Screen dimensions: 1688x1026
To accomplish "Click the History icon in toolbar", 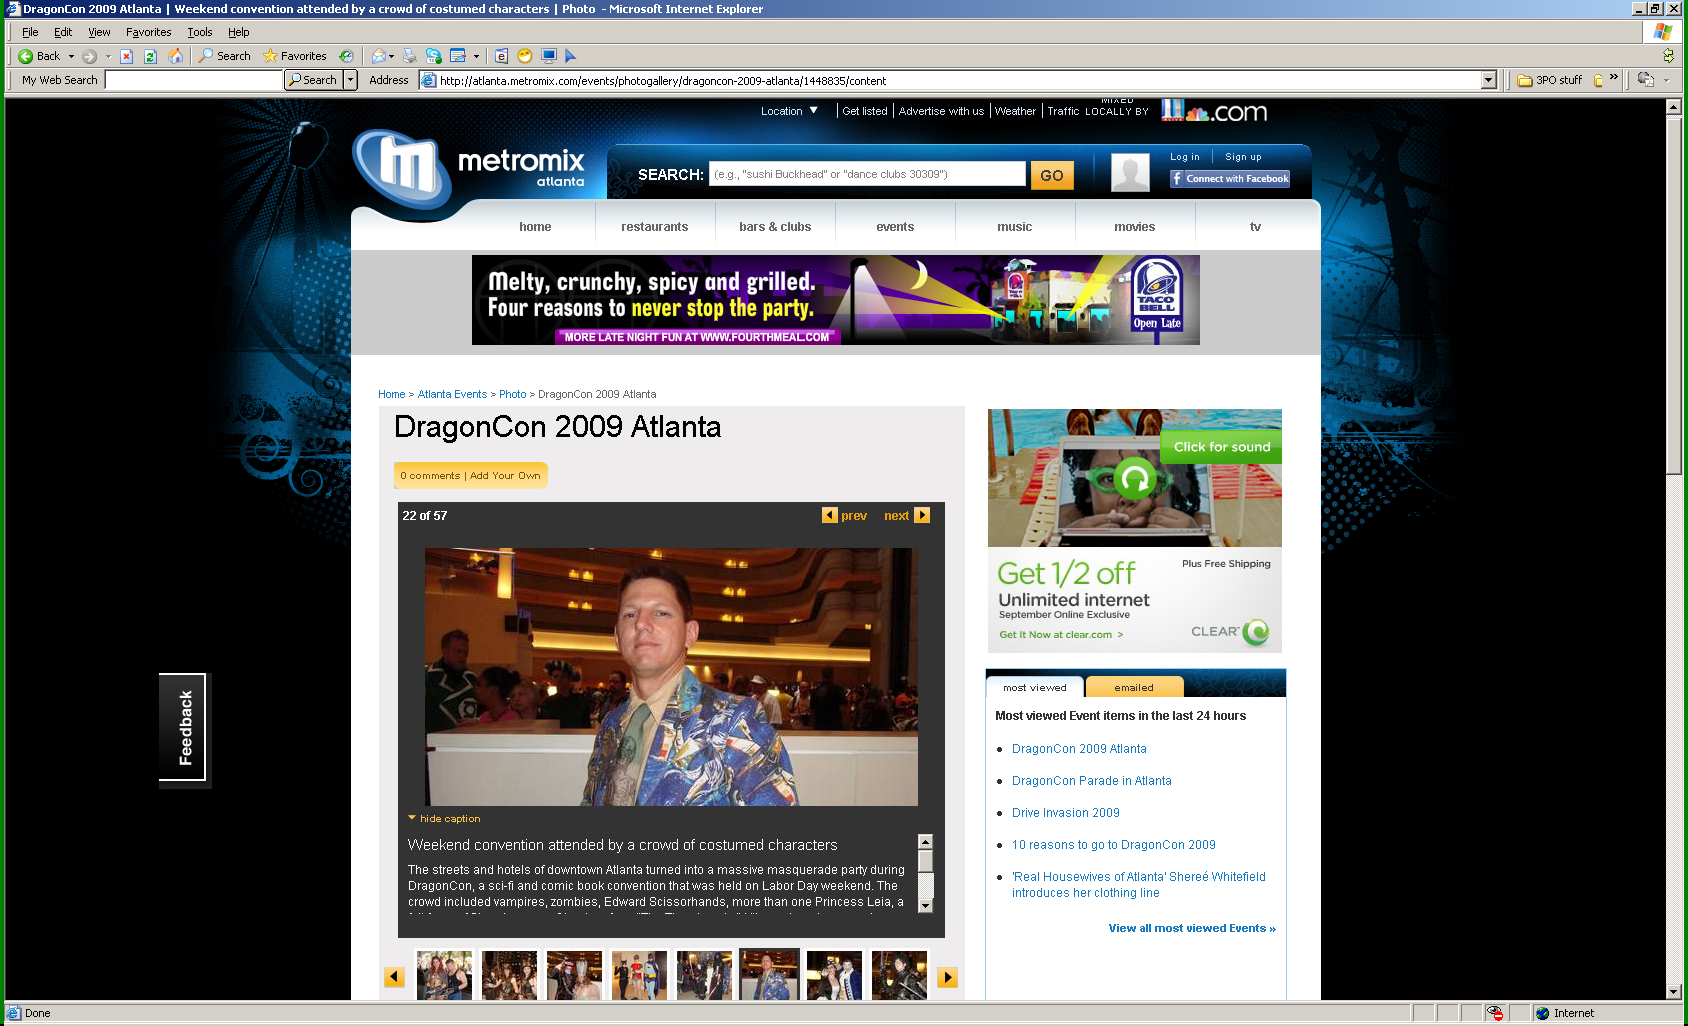I will click(x=346, y=56).
